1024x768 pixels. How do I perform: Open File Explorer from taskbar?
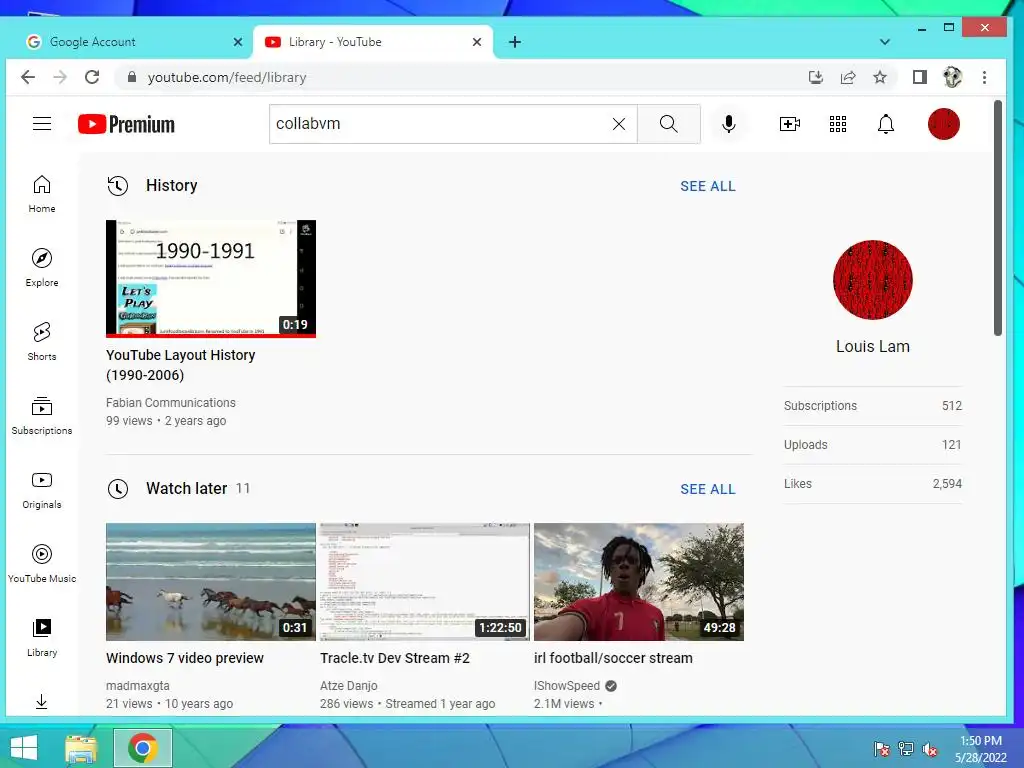pyautogui.click(x=81, y=748)
